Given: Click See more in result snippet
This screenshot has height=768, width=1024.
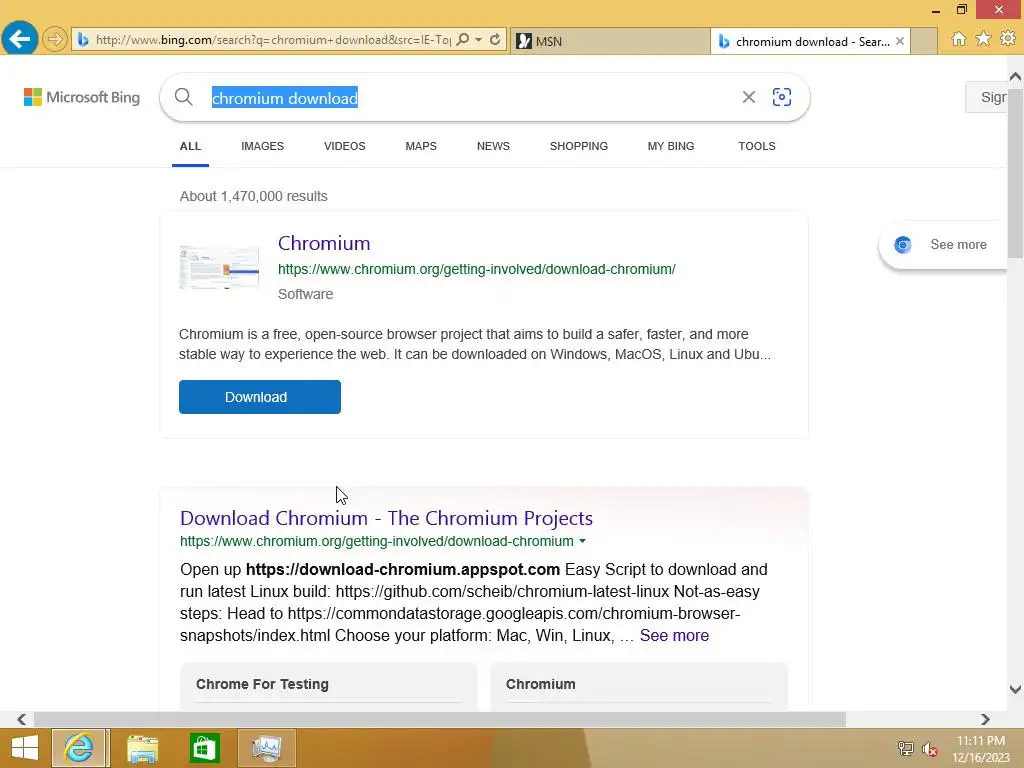Looking at the screenshot, I should pos(674,635).
